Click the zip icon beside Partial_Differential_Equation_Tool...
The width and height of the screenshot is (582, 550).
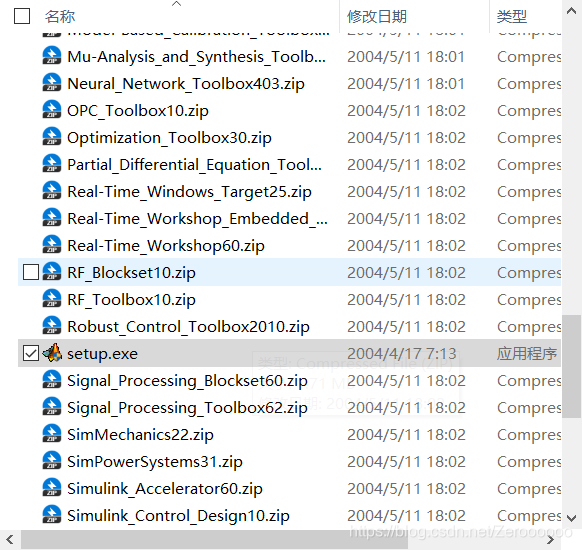[52, 163]
